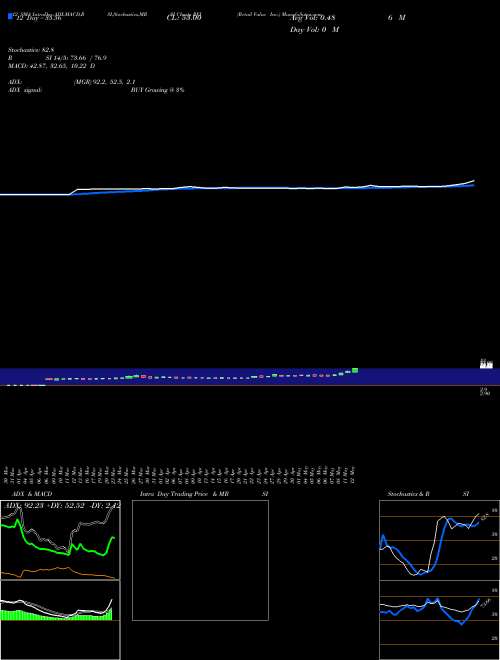The image size is (500, 660).
Task: Click the '(MGR) 92.2, 52.5, 2.1' ADX values
Action: (104, 82)
